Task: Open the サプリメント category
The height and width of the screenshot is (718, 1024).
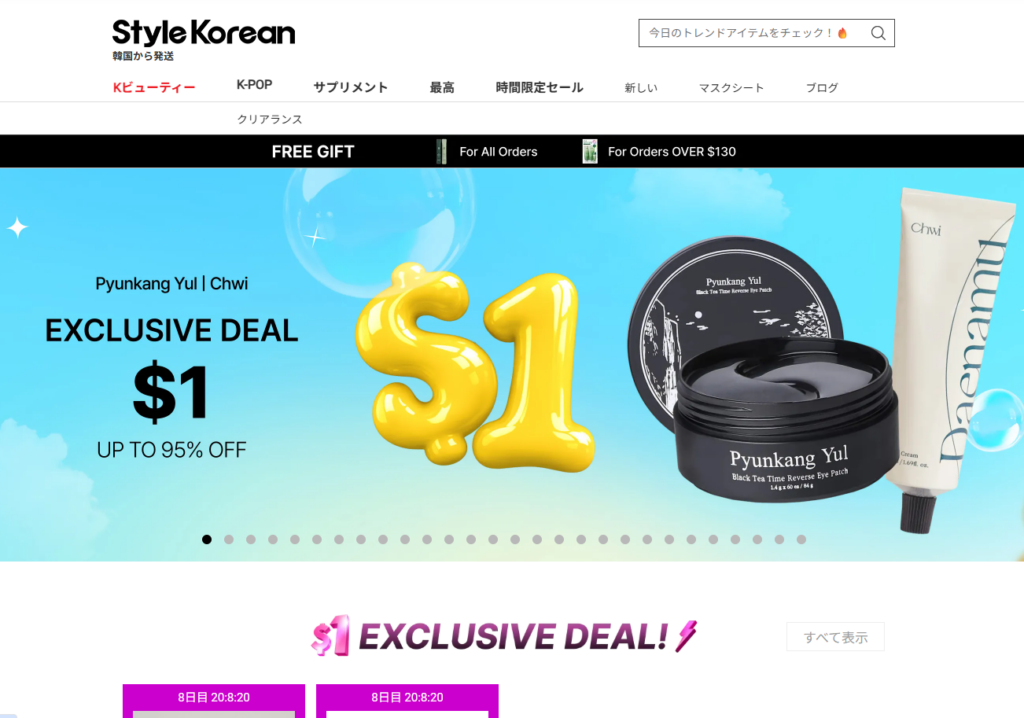Action: (x=351, y=88)
